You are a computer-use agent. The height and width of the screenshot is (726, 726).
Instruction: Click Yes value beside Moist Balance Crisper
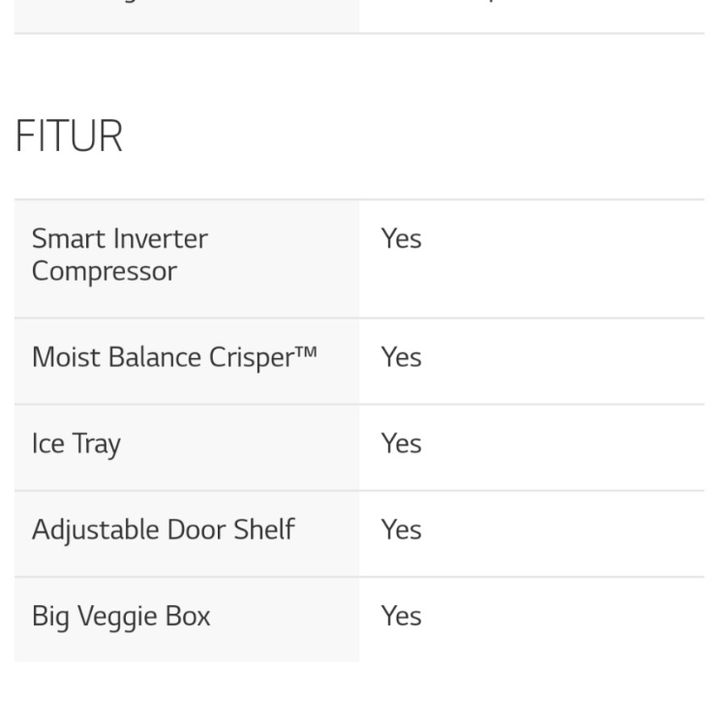tap(401, 357)
